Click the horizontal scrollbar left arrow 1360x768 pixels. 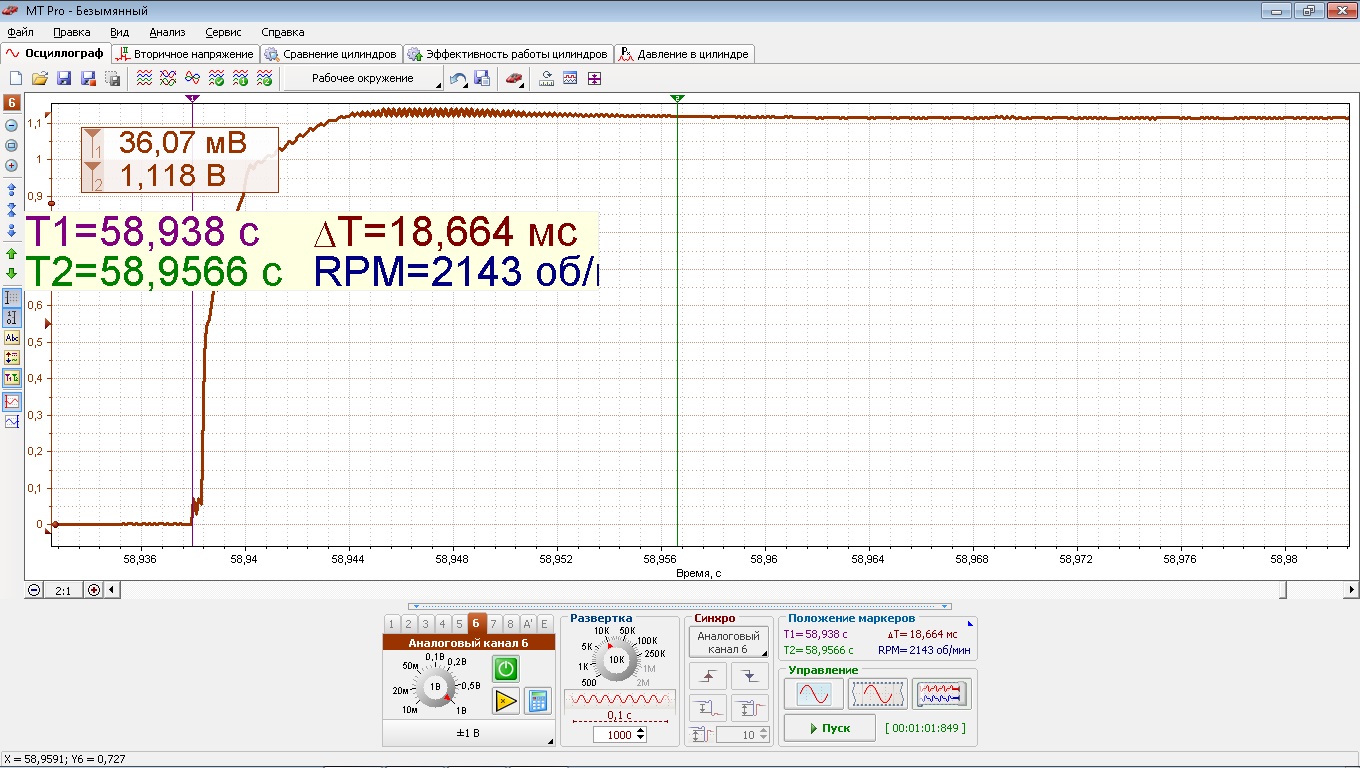coord(111,590)
